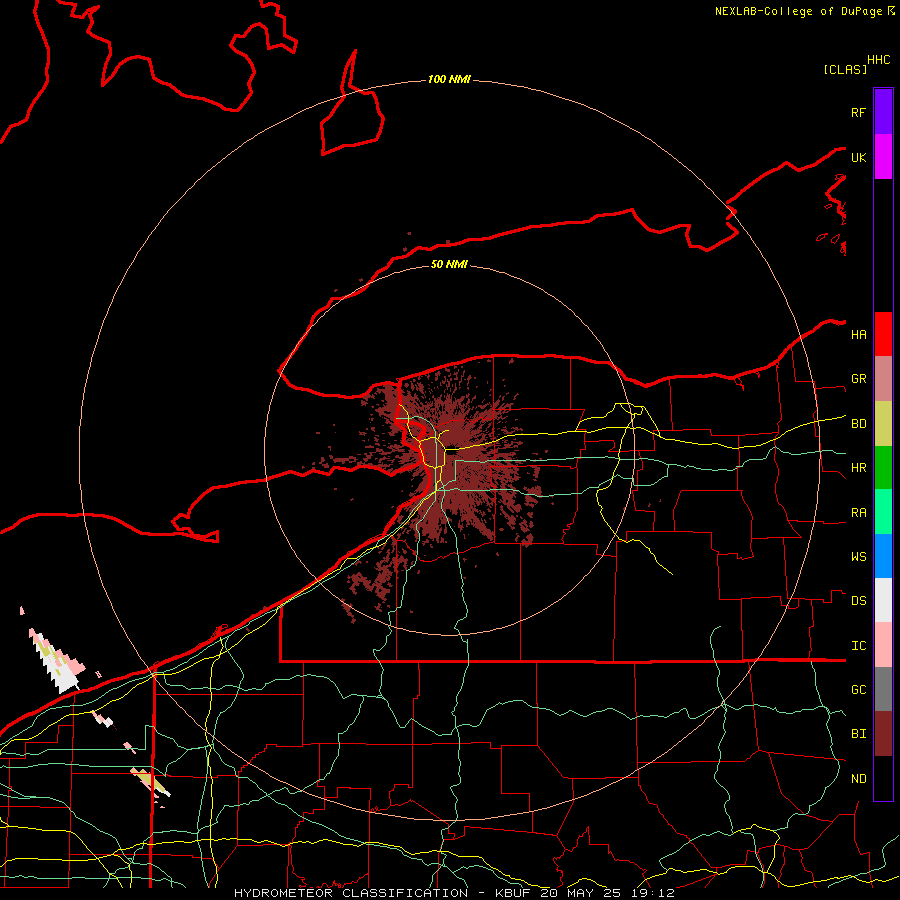This screenshot has width=900, height=900.
Task: Click the IC light pink legend swatch
Action: tap(883, 645)
